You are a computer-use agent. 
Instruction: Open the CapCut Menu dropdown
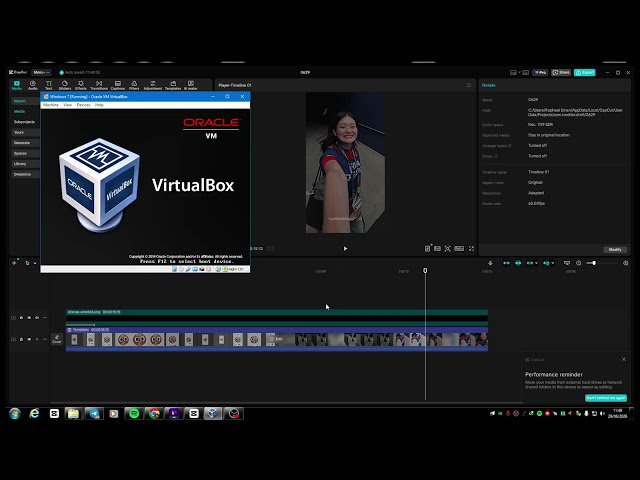[41, 72]
